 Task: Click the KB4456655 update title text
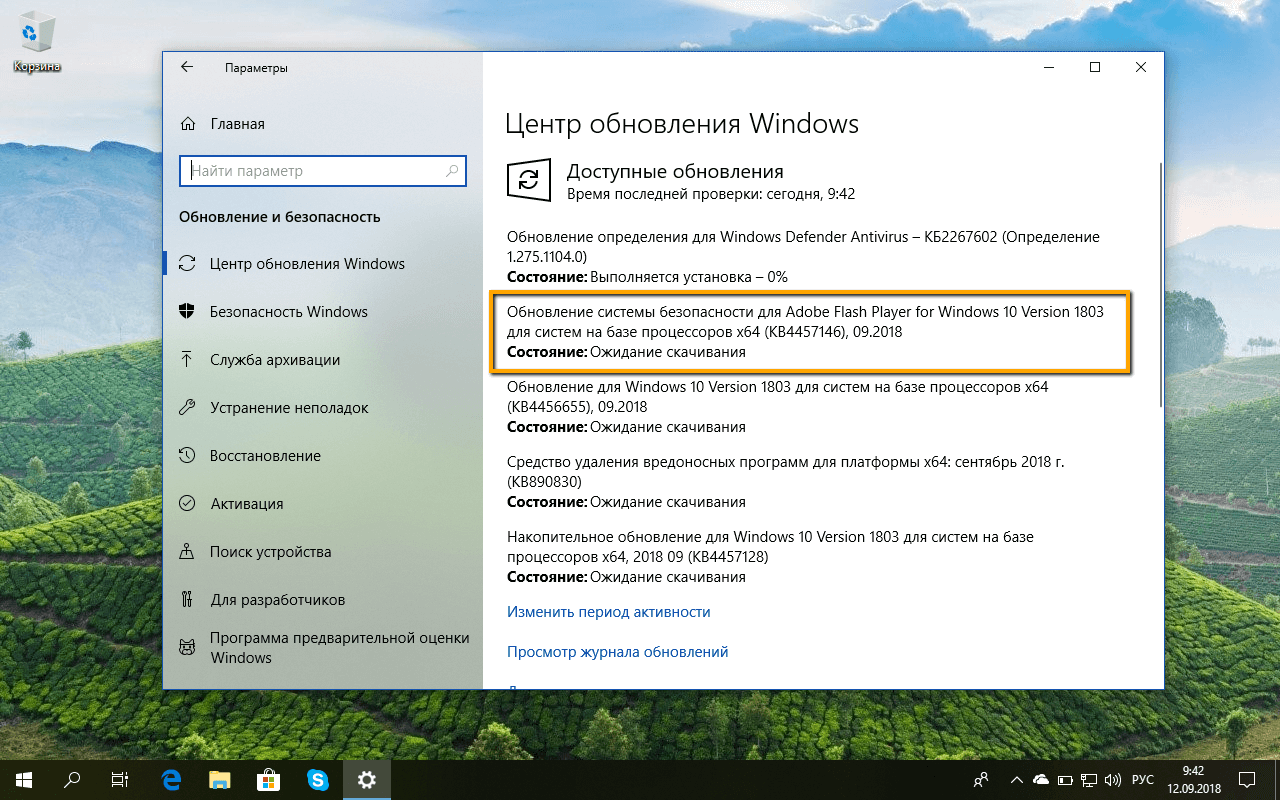pyautogui.click(x=777, y=396)
